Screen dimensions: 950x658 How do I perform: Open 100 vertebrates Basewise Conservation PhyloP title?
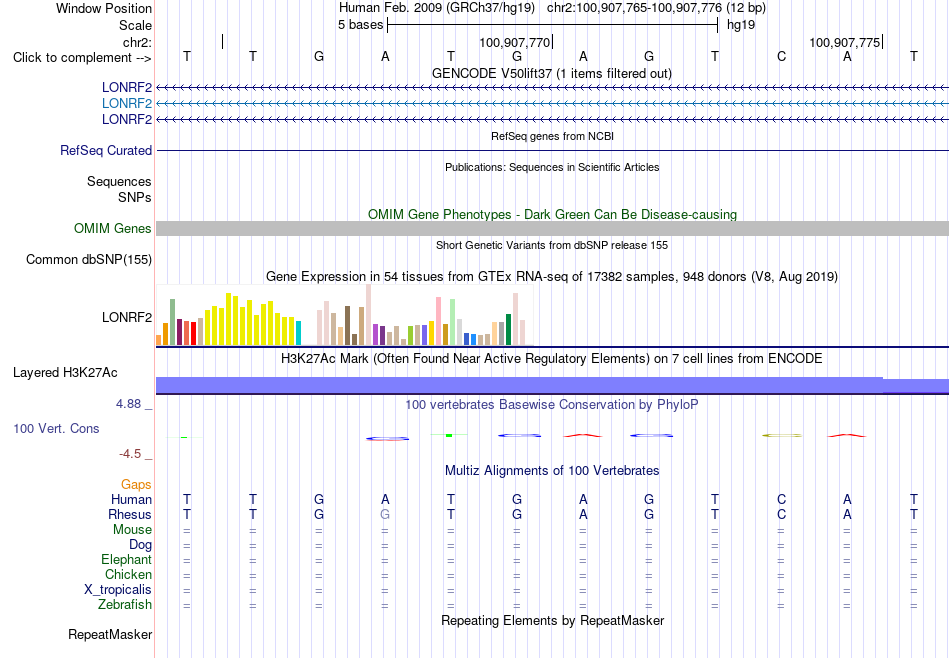tap(552, 404)
